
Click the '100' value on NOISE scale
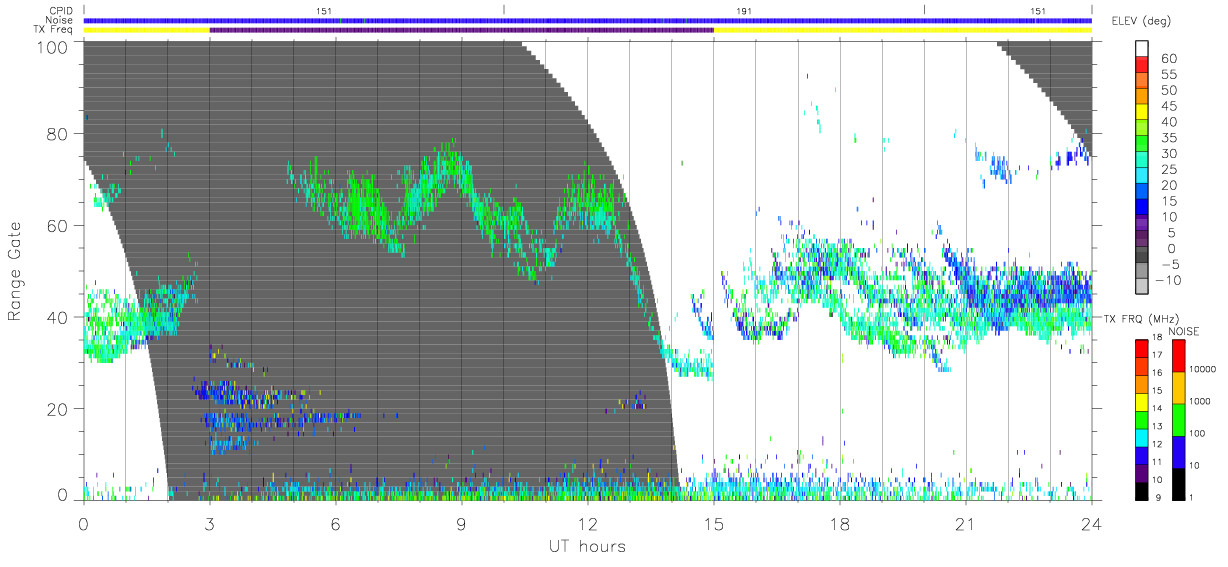click(1198, 433)
